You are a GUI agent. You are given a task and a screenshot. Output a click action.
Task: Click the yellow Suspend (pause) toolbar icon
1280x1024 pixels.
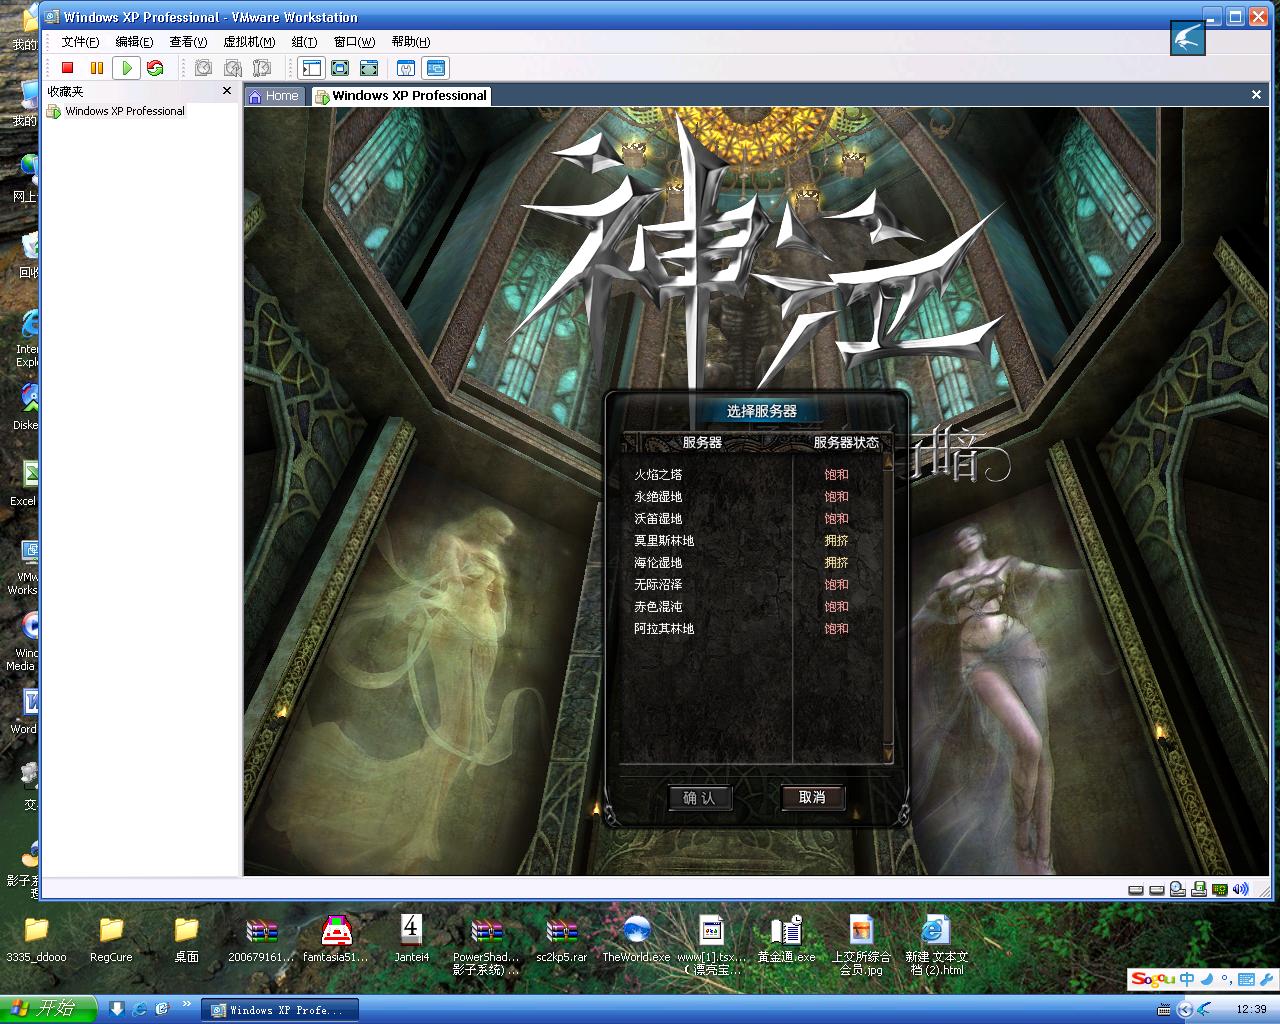coord(97,68)
